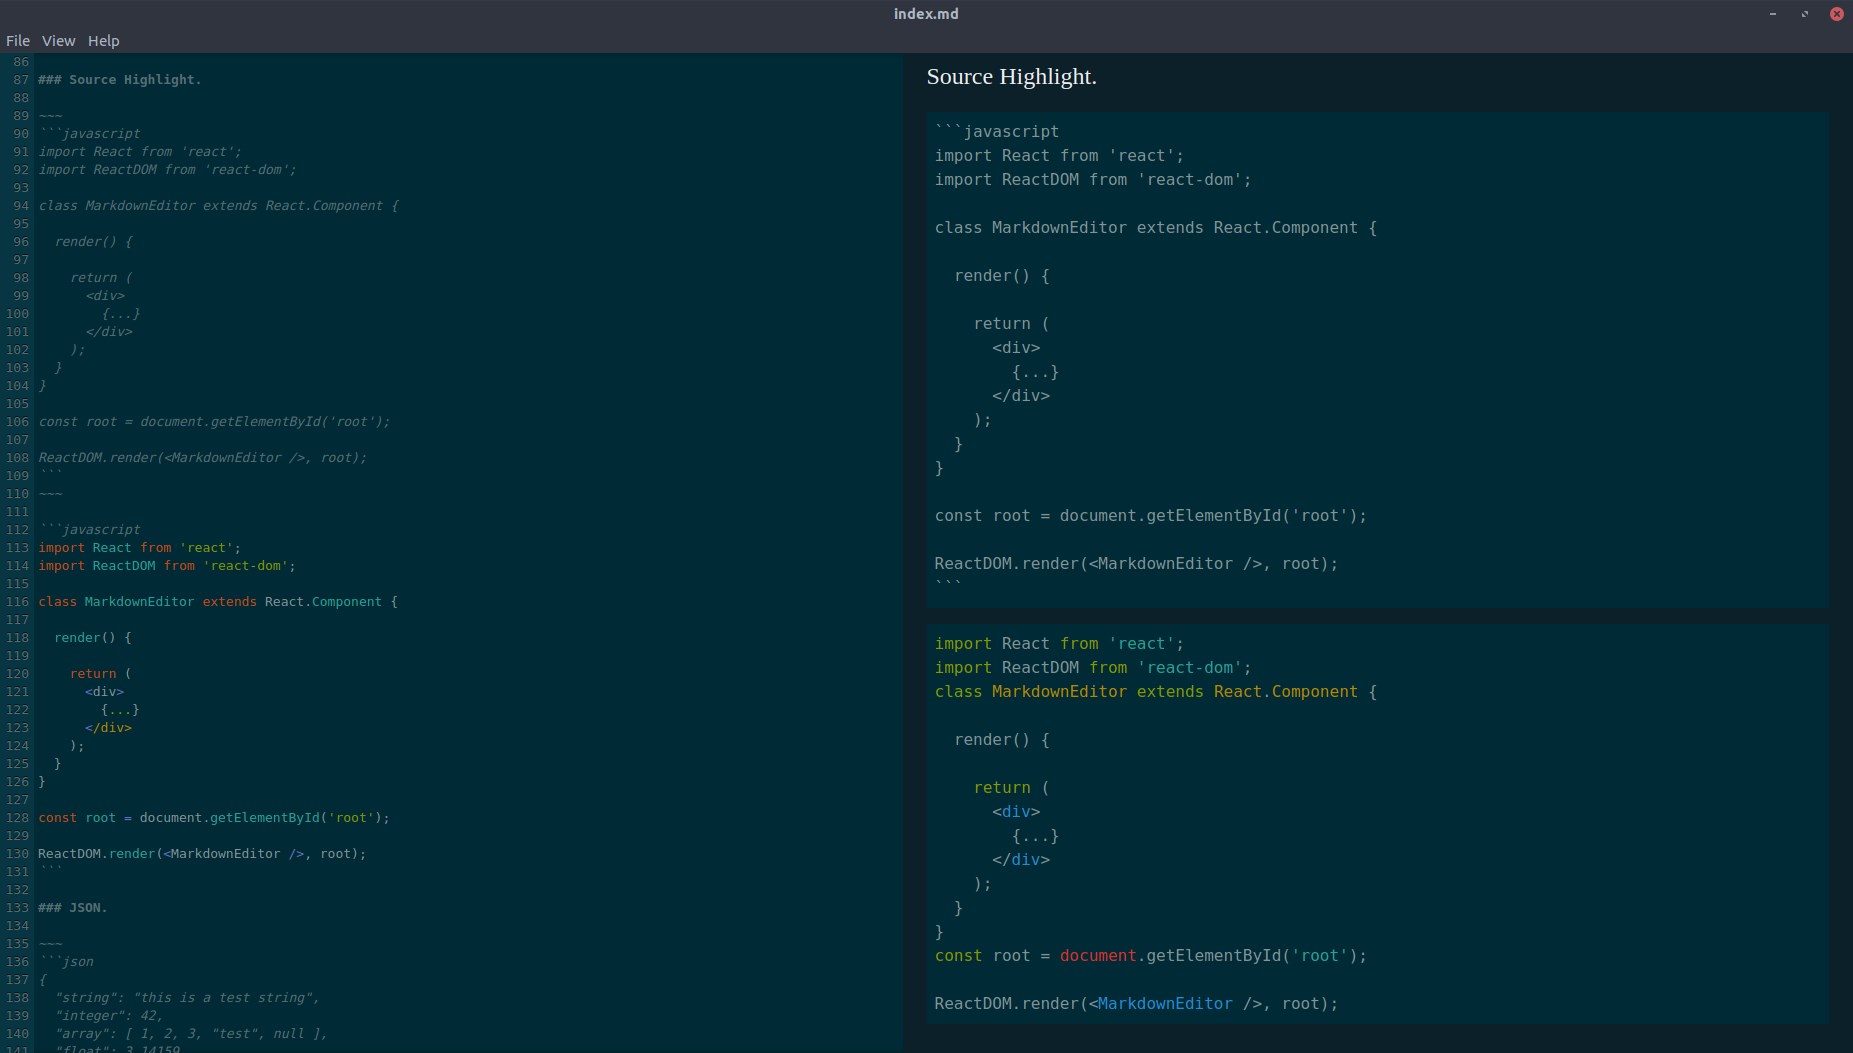
Task: Open the File menu
Action: coord(18,41)
